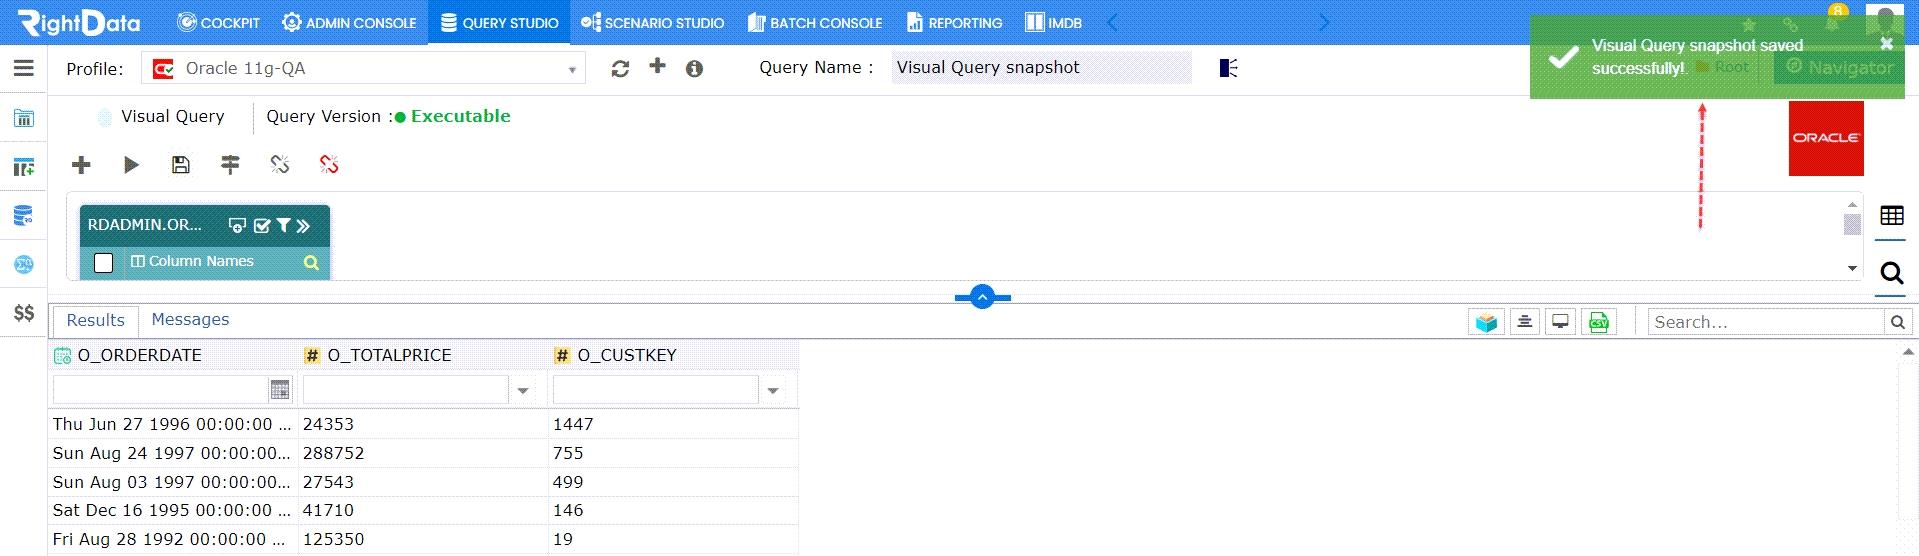The image size is (1919, 556).
Task: Expand the double-chevron on RDADMIN table card
Action: (x=303, y=225)
